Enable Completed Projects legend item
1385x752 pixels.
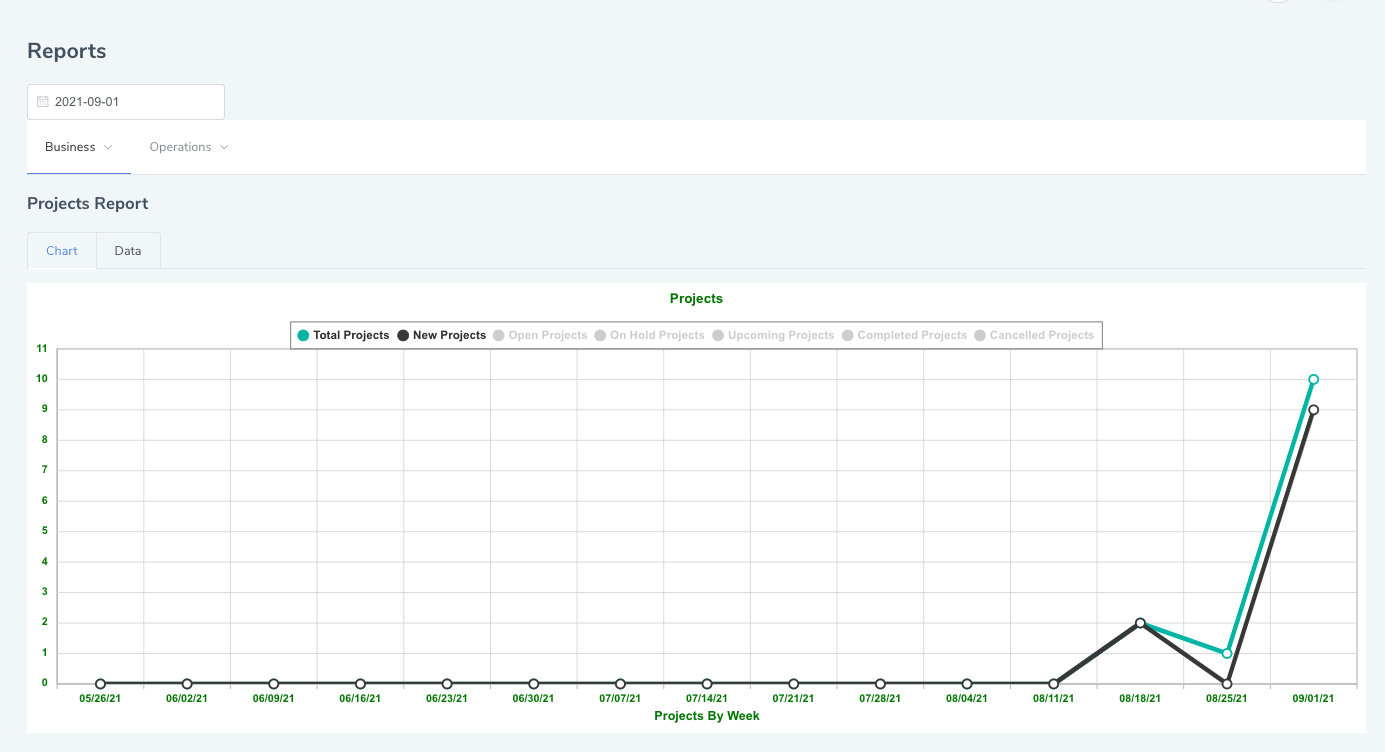tap(904, 335)
